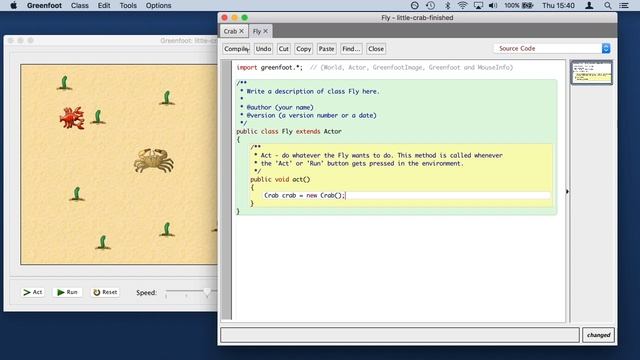Click the red lobster in the world
Viewport: 640px width, 360px height.
coord(72,118)
